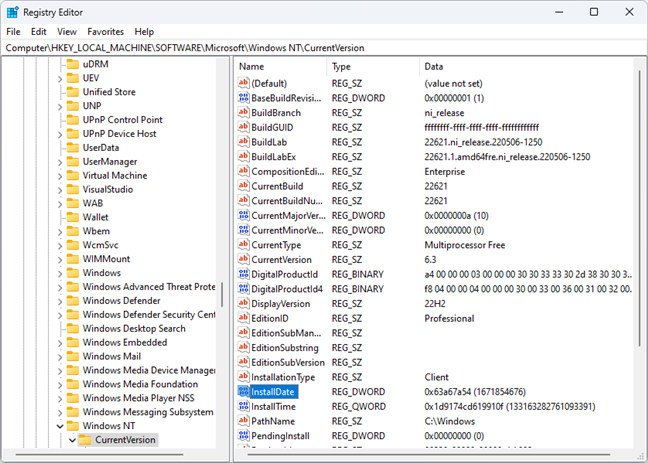This screenshot has width=648, height=463.
Task: Click the string icon next to BuildLabEx
Action: coord(243,157)
